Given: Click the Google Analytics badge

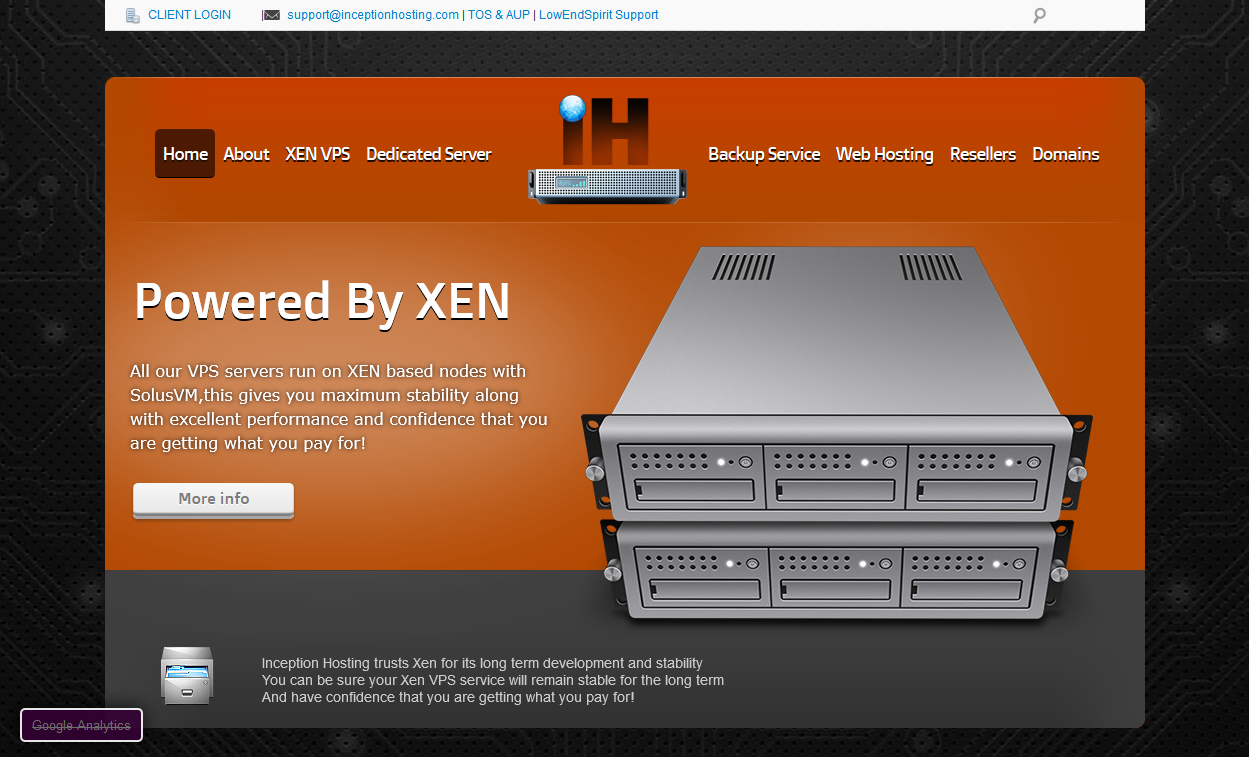Looking at the screenshot, I should 81,725.
